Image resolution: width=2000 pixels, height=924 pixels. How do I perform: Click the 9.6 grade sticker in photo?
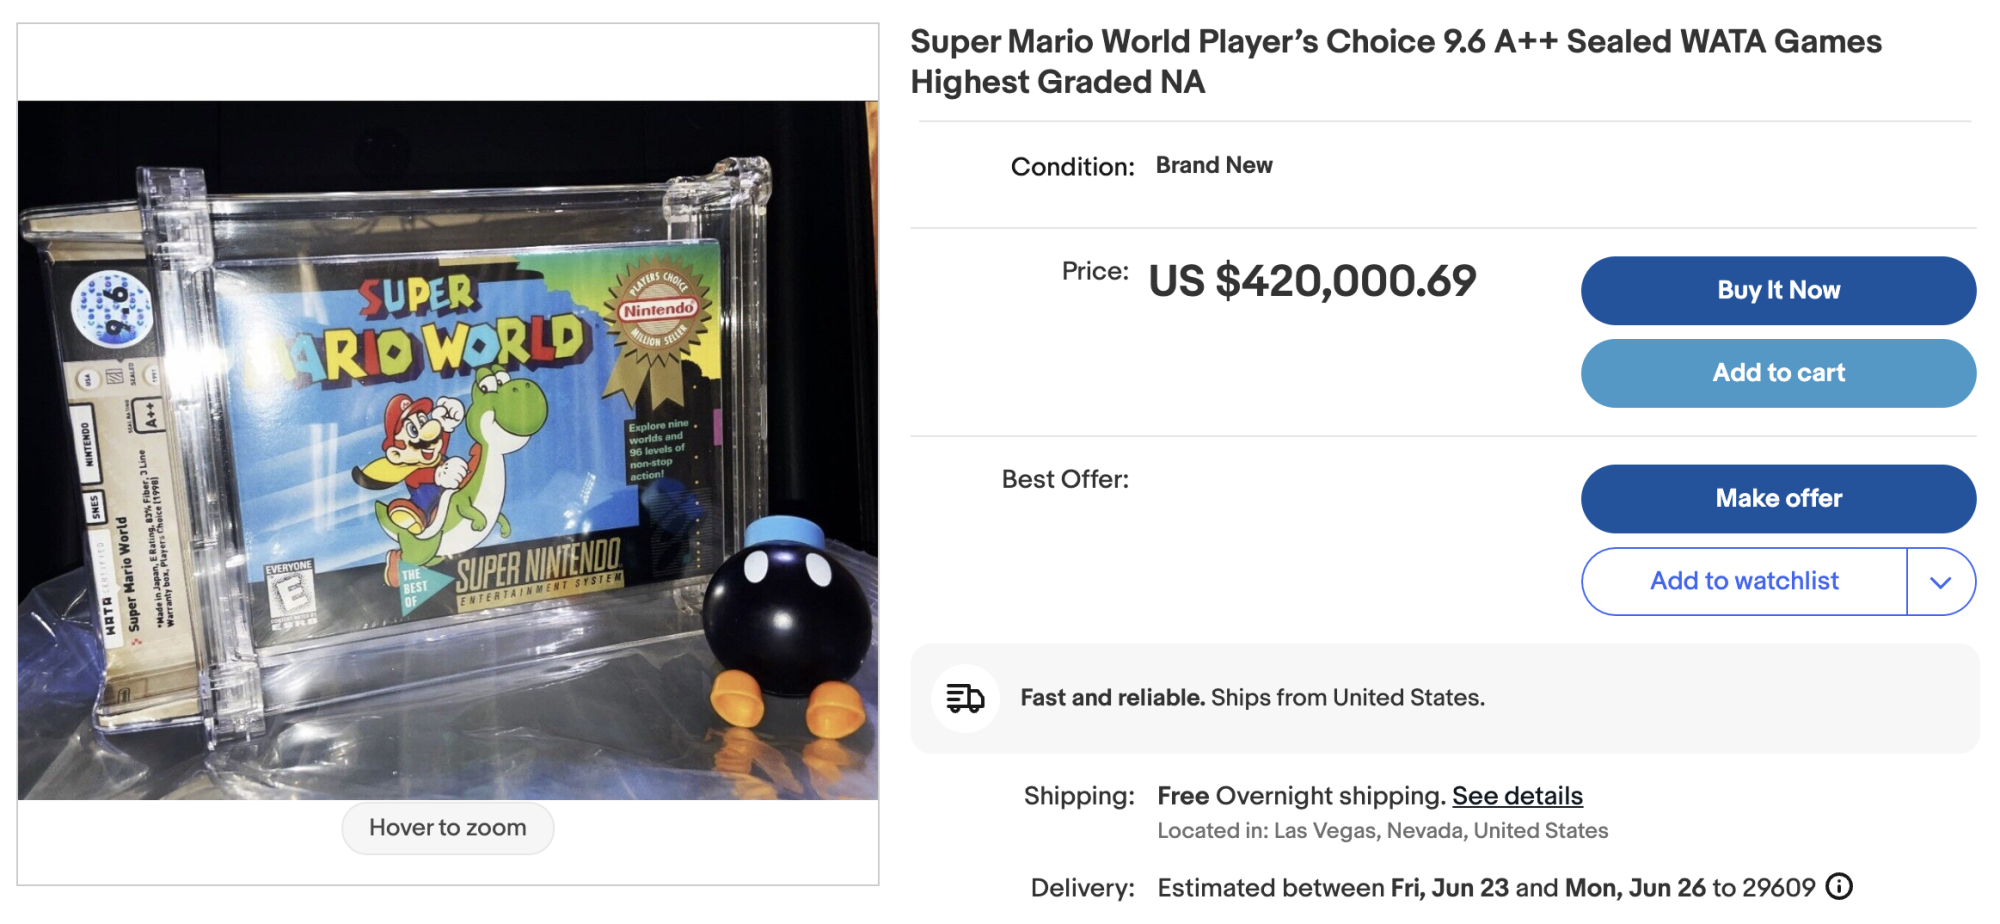pos(112,307)
